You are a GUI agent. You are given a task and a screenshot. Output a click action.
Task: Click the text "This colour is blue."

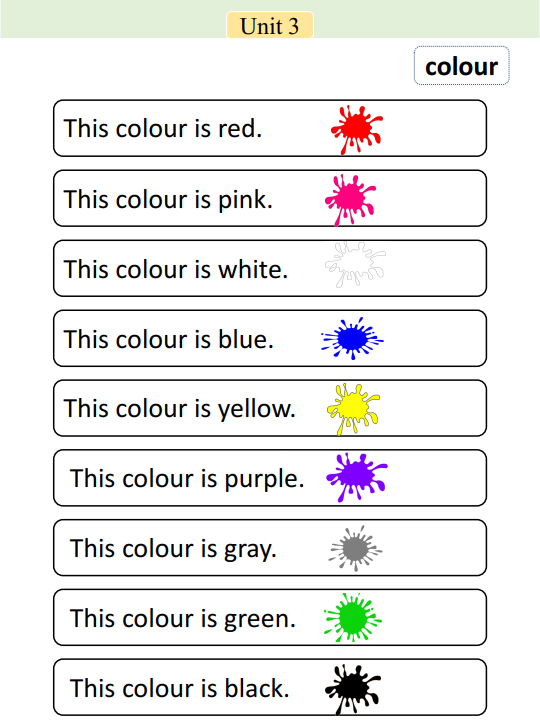point(169,339)
